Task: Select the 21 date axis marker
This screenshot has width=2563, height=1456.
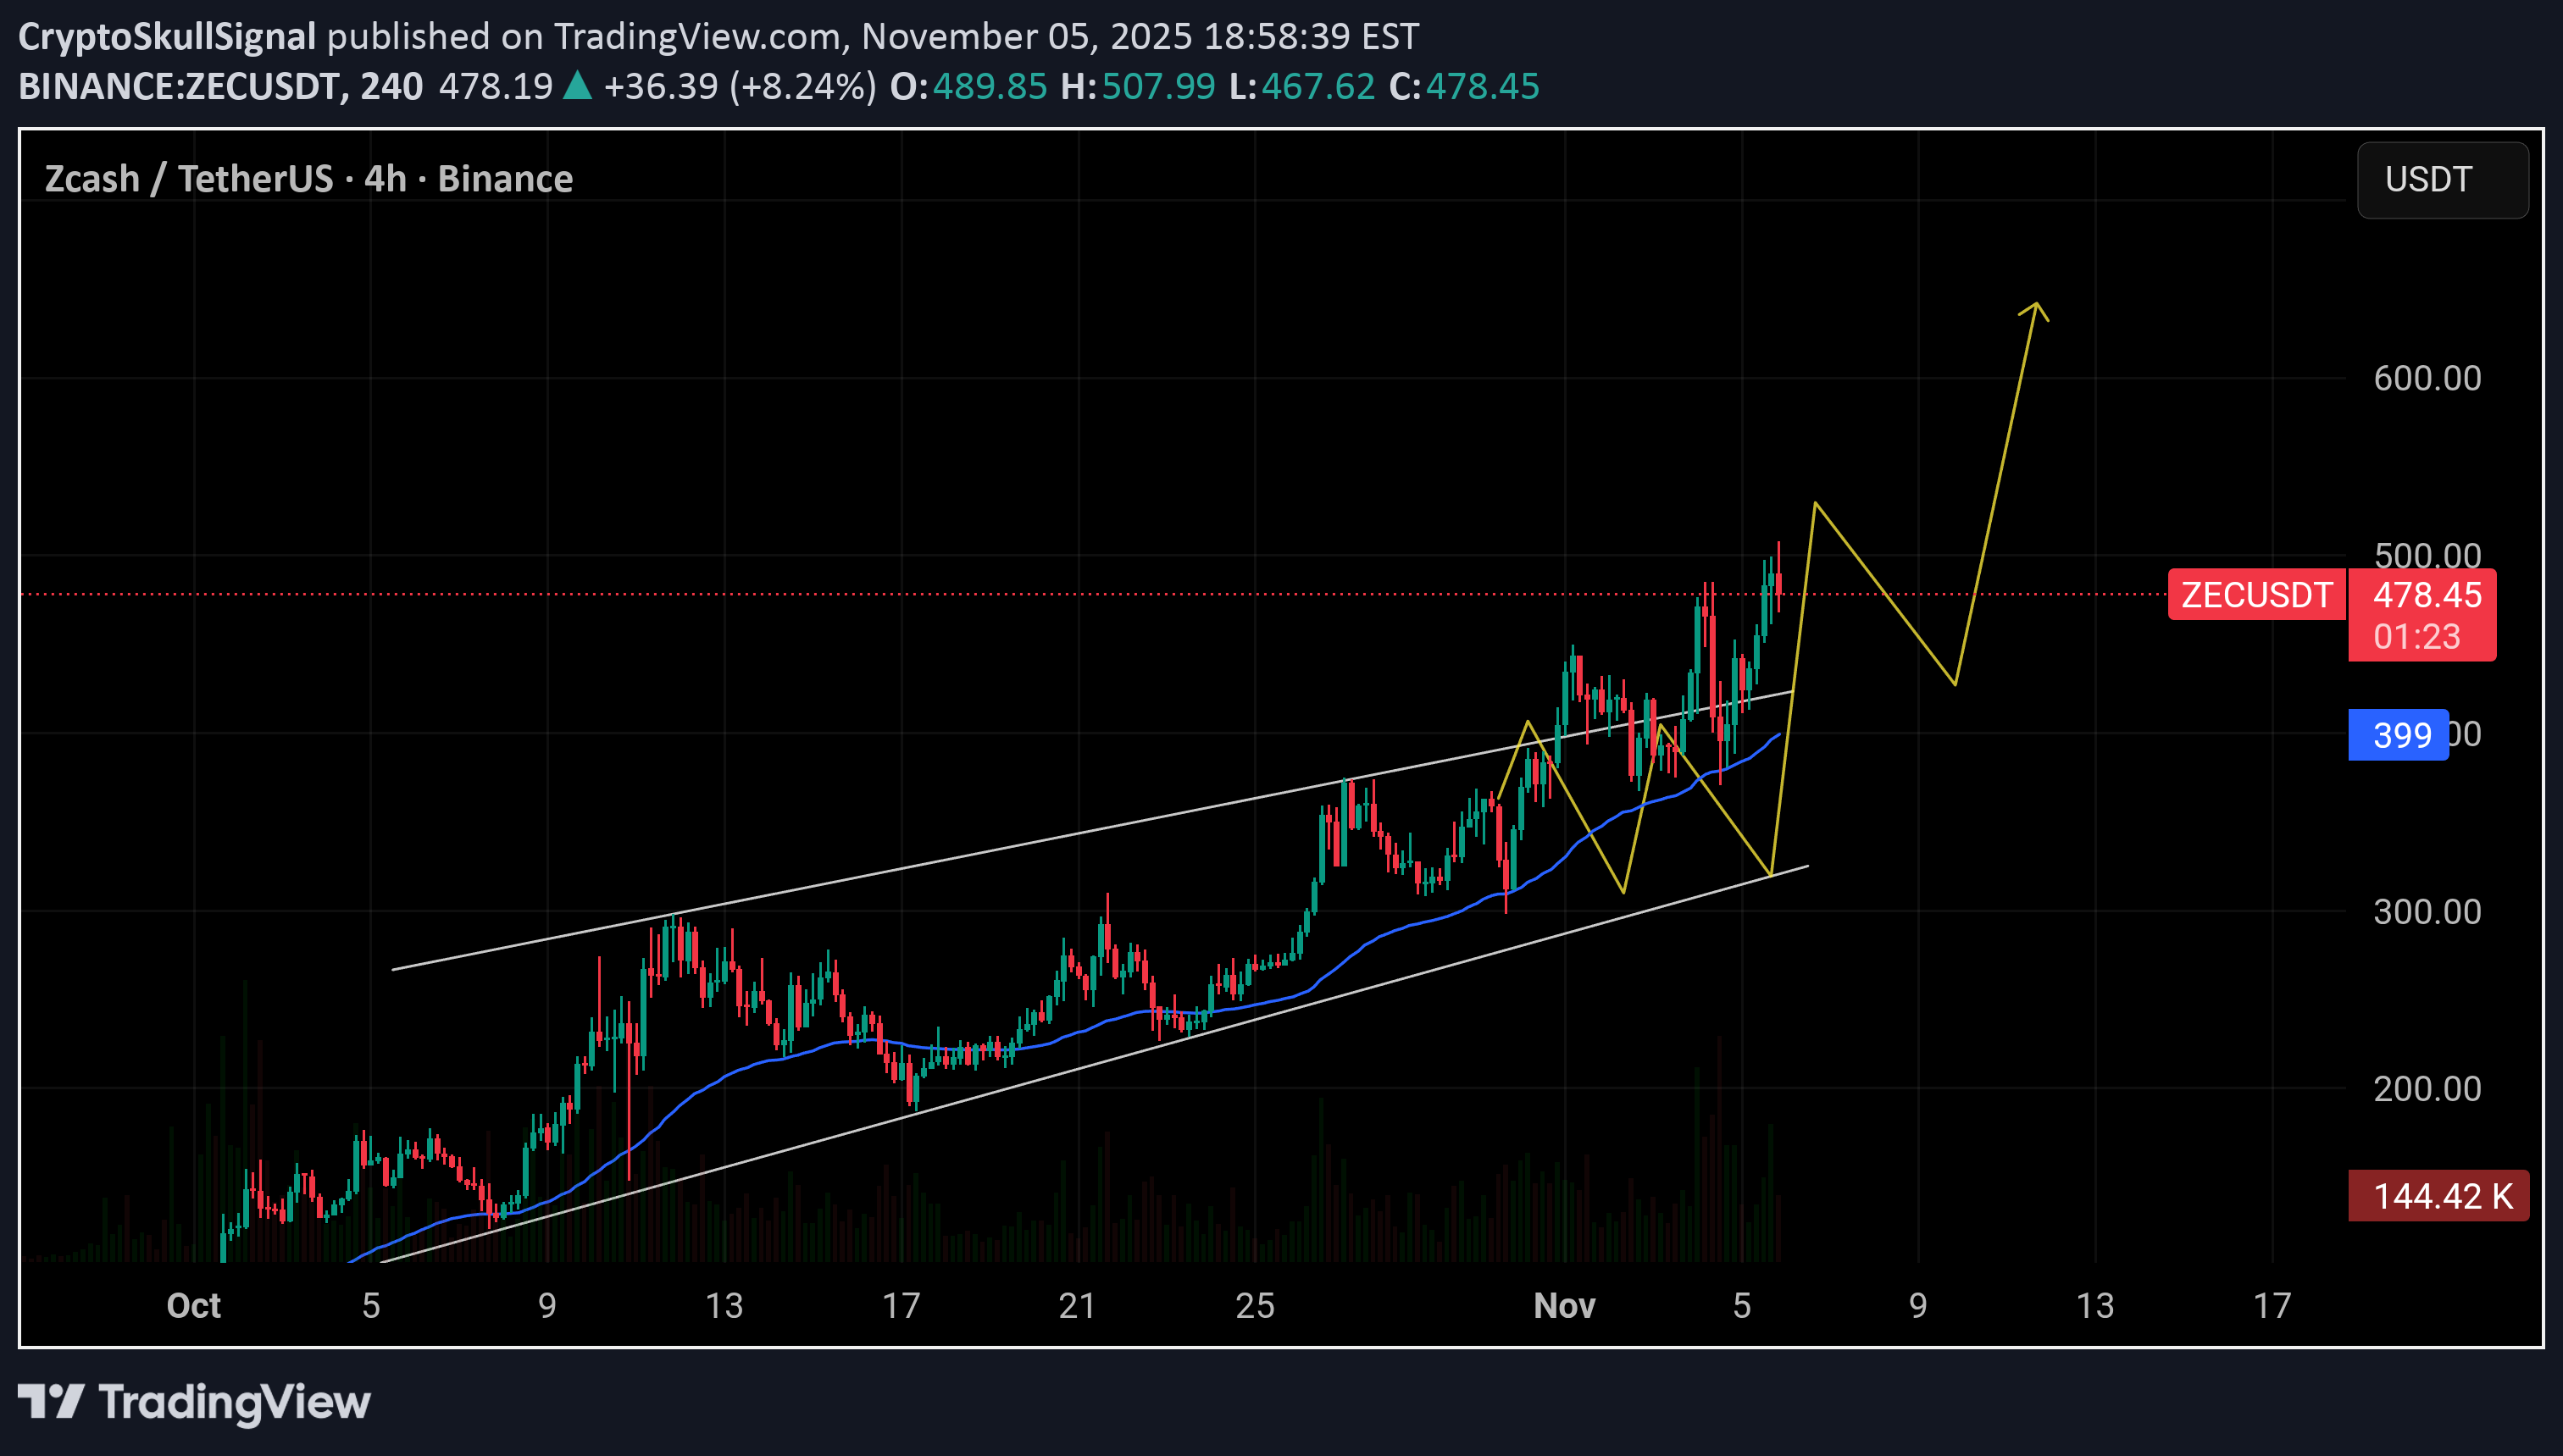Action: coord(1077,1305)
